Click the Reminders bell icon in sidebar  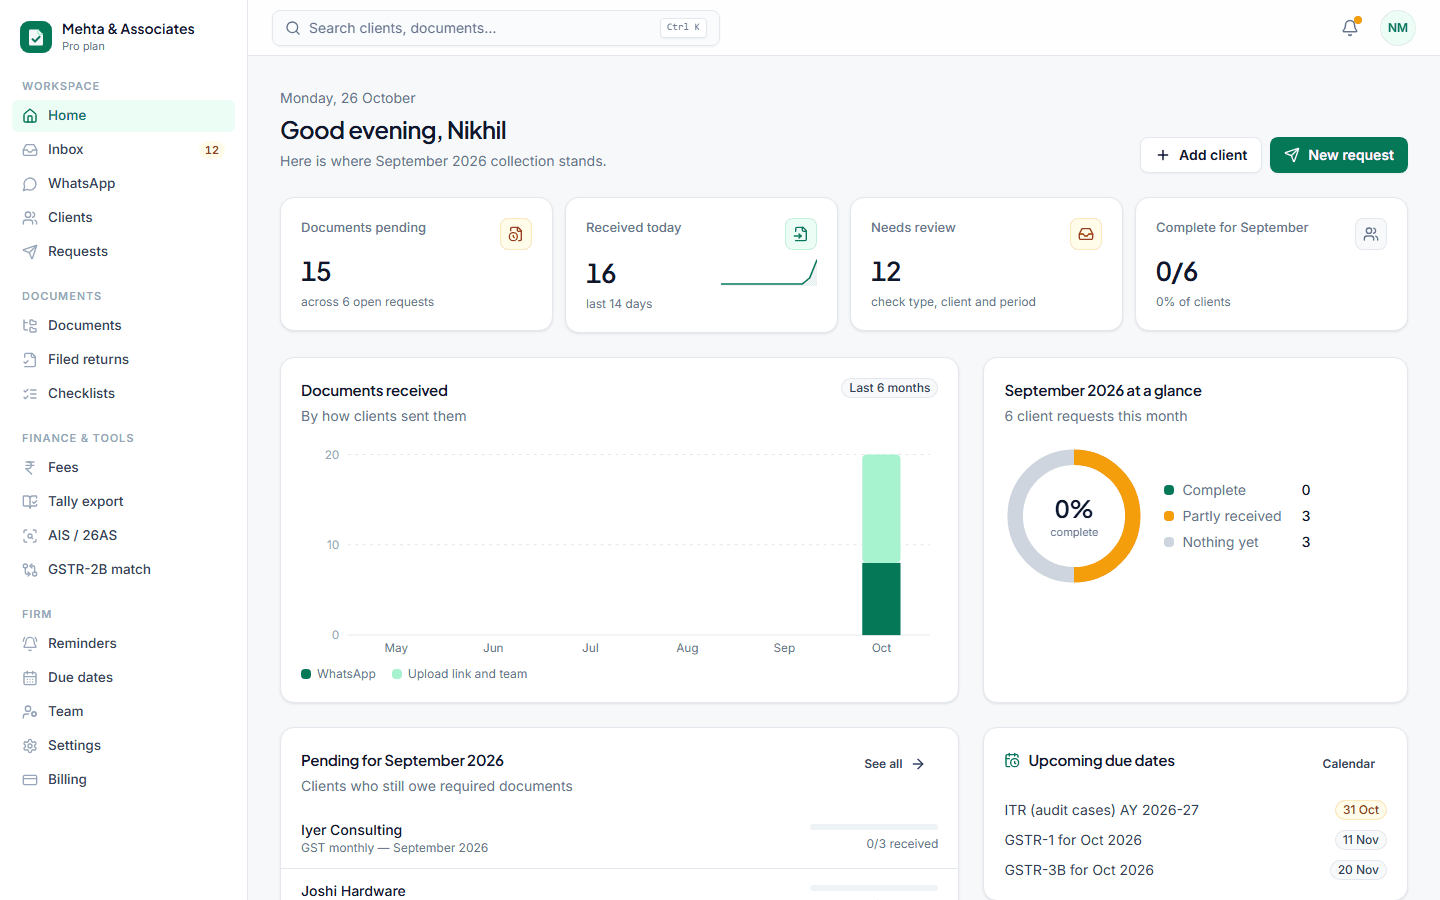tap(30, 644)
